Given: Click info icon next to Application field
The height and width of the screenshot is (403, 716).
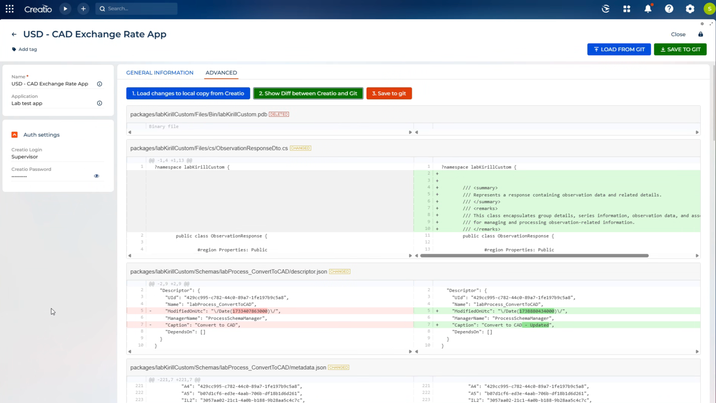Looking at the screenshot, I should [x=100, y=103].
